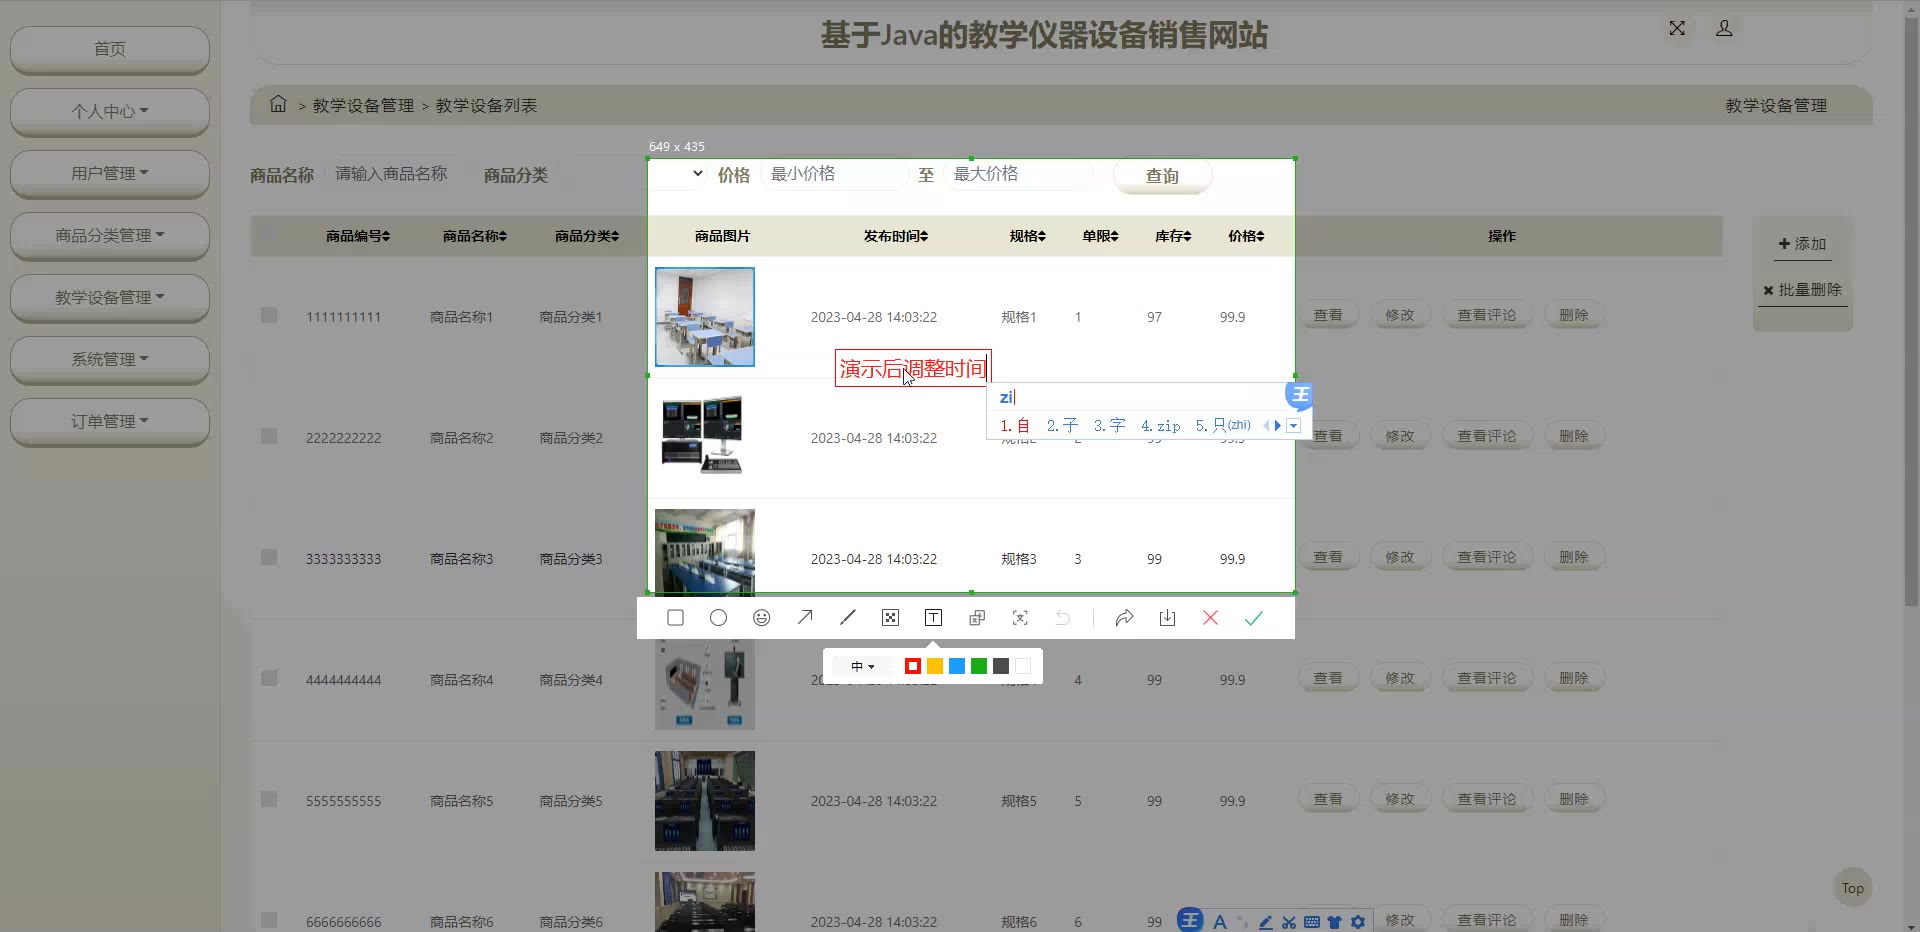
Task: Confirm the screenshot with the green checkmark
Action: (1254, 618)
